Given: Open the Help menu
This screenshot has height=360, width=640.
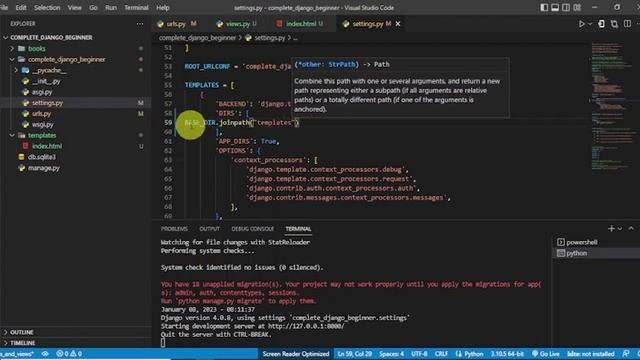Looking at the screenshot, I should (163, 7).
